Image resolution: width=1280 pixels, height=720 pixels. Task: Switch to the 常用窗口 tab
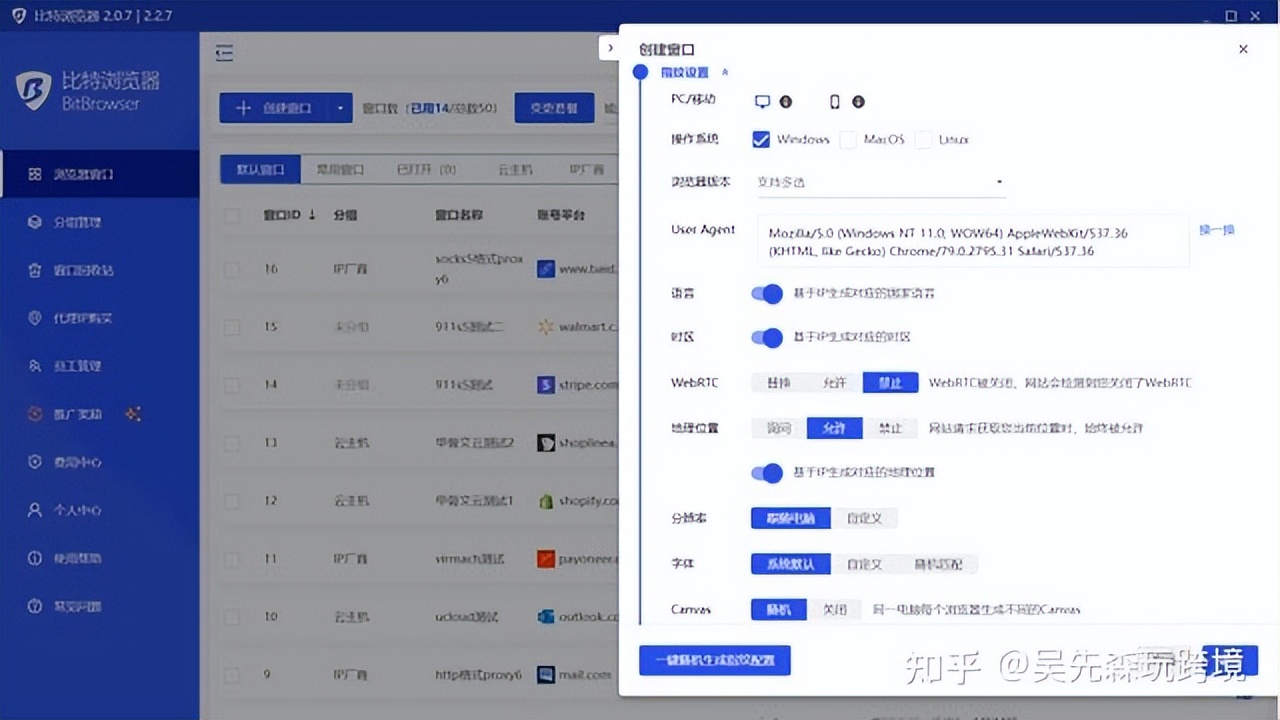tap(340, 170)
